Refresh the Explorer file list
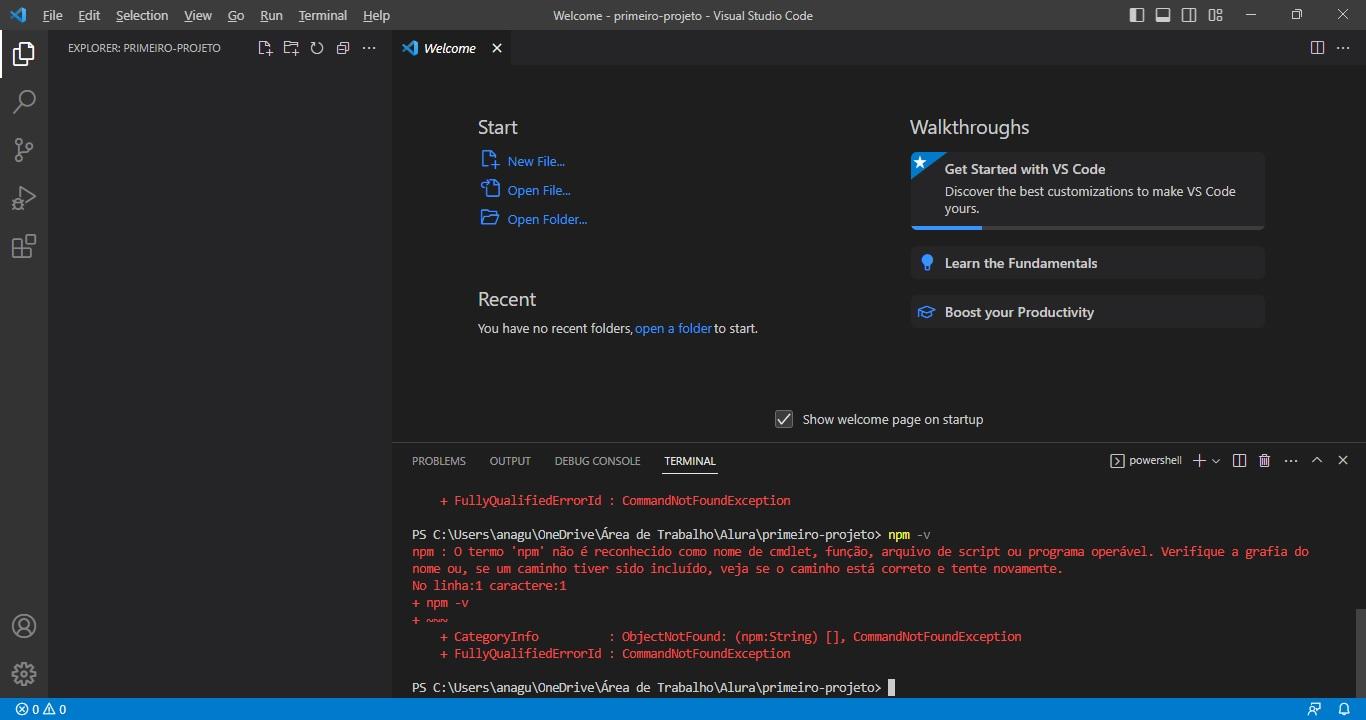Image resolution: width=1366 pixels, height=720 pixels. coord(317,48)
